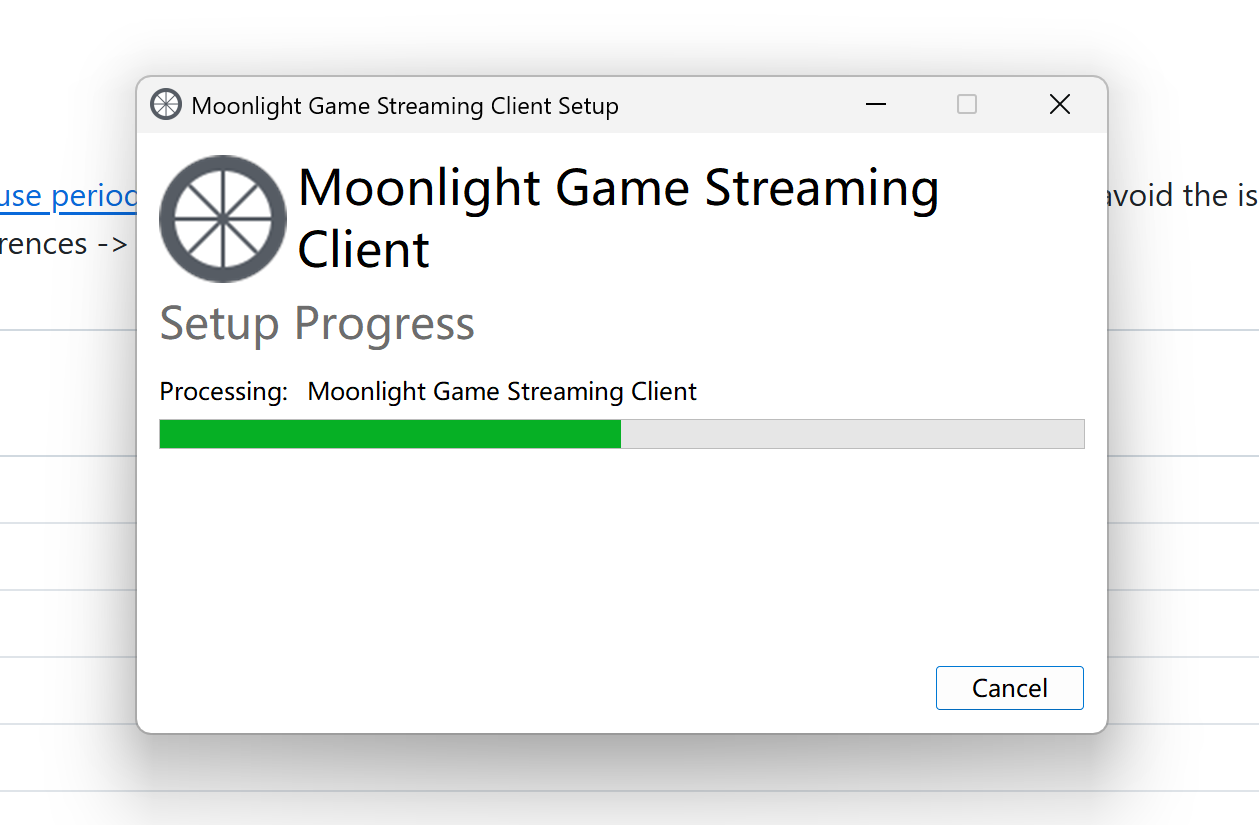Click the 'Setup Progress' heading
1259x825 pixels.
pos(317,324)
